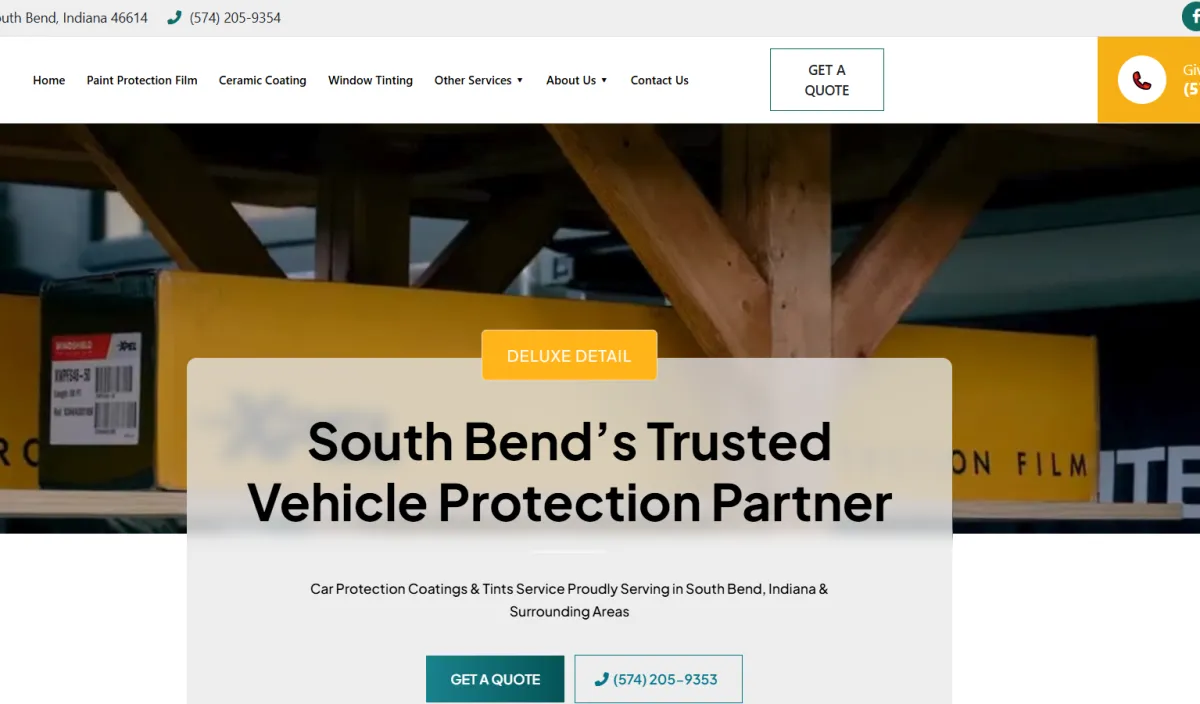
Task: Open the Ceramic Coating menu item
Action: pos(262,80)
